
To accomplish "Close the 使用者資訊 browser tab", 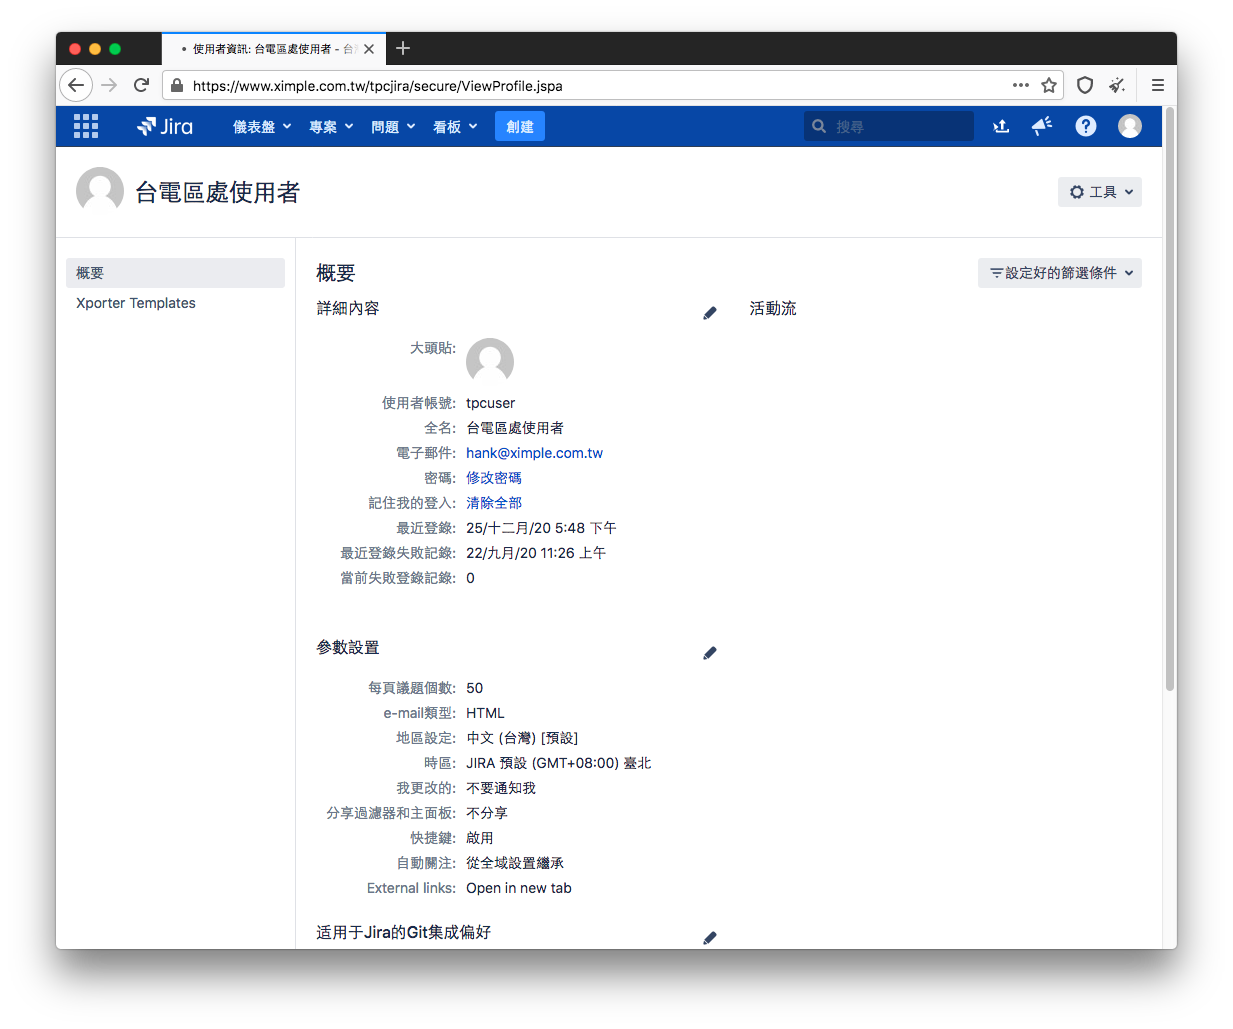I will [x=369, y=49].
